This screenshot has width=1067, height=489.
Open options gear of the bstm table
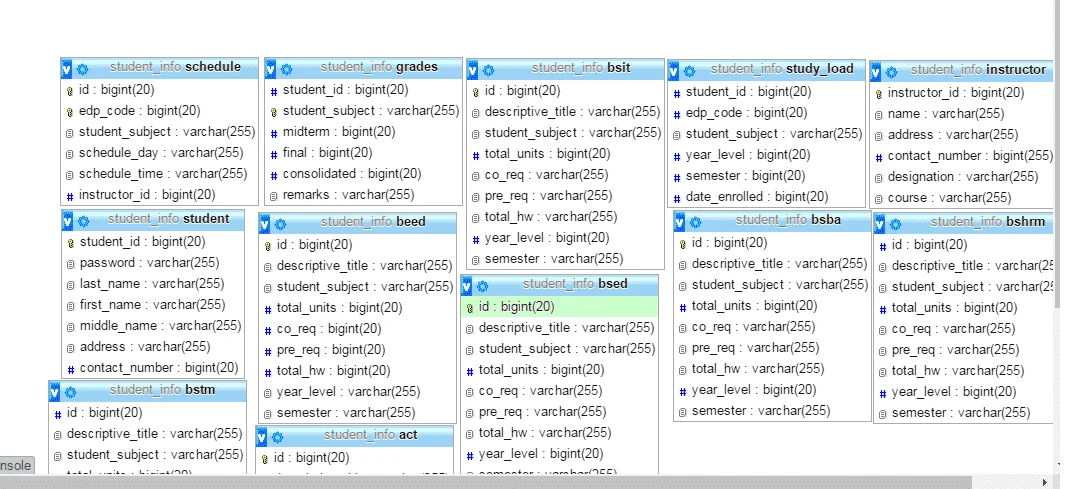(x=70, y=392)
